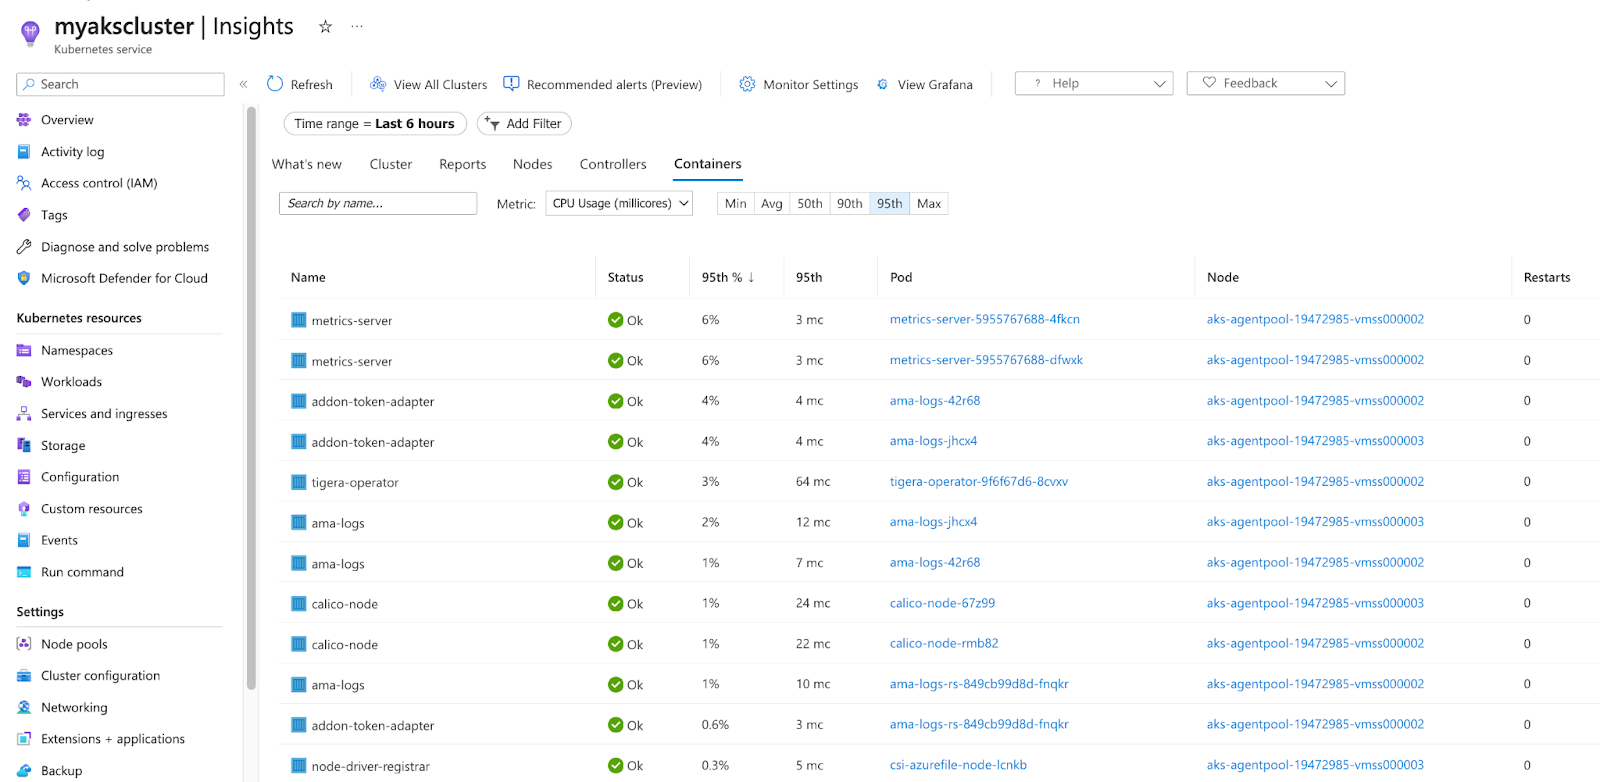
Task: Open Backup in the sidebar
Action: [61, 771]
